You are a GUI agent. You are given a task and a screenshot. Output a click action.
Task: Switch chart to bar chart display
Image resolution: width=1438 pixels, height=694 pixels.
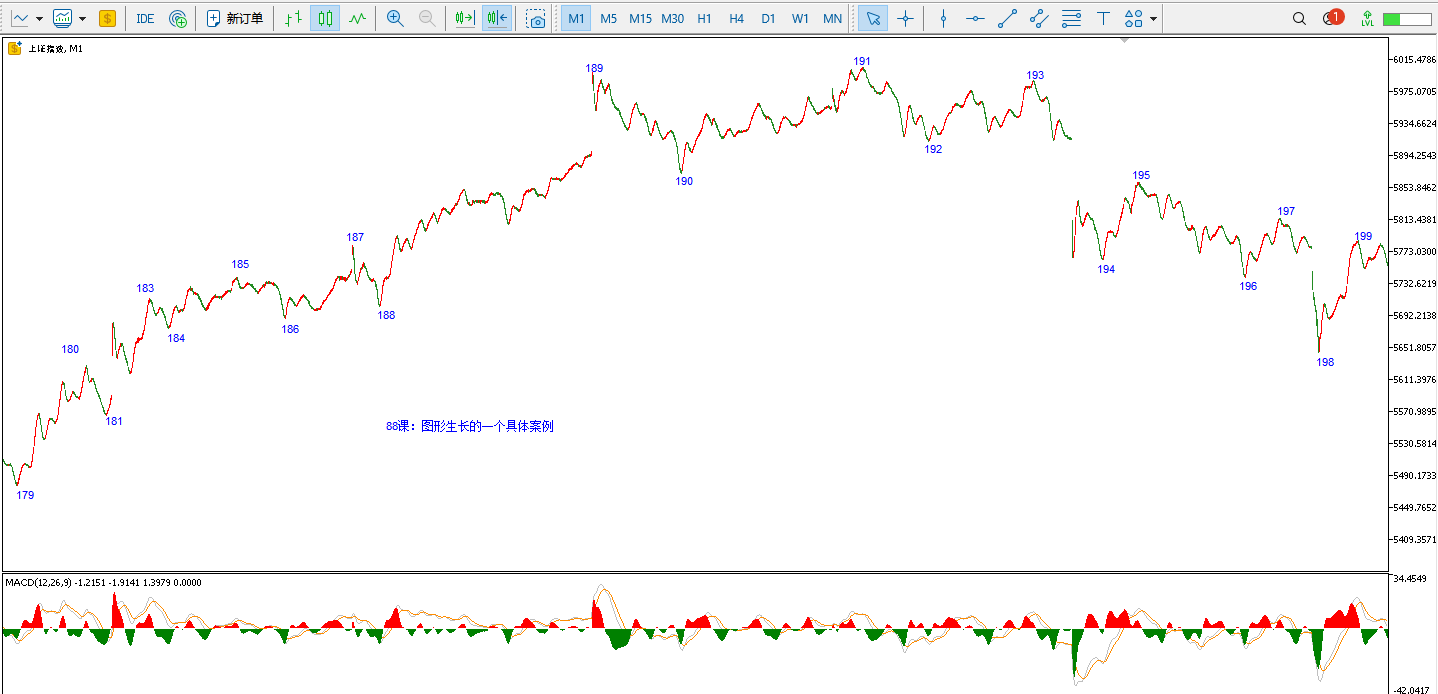[x=292, y=18]
